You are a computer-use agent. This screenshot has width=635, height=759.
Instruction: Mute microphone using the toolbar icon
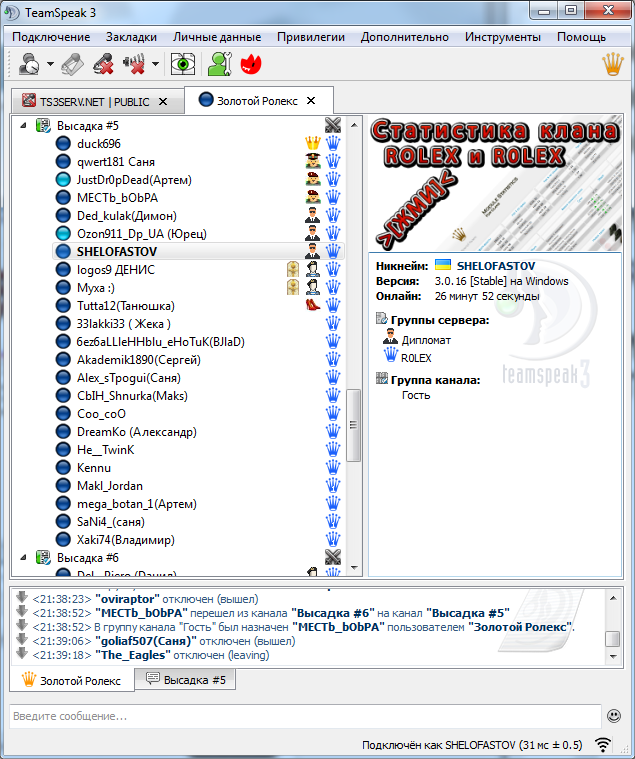[x=103, y=64]
